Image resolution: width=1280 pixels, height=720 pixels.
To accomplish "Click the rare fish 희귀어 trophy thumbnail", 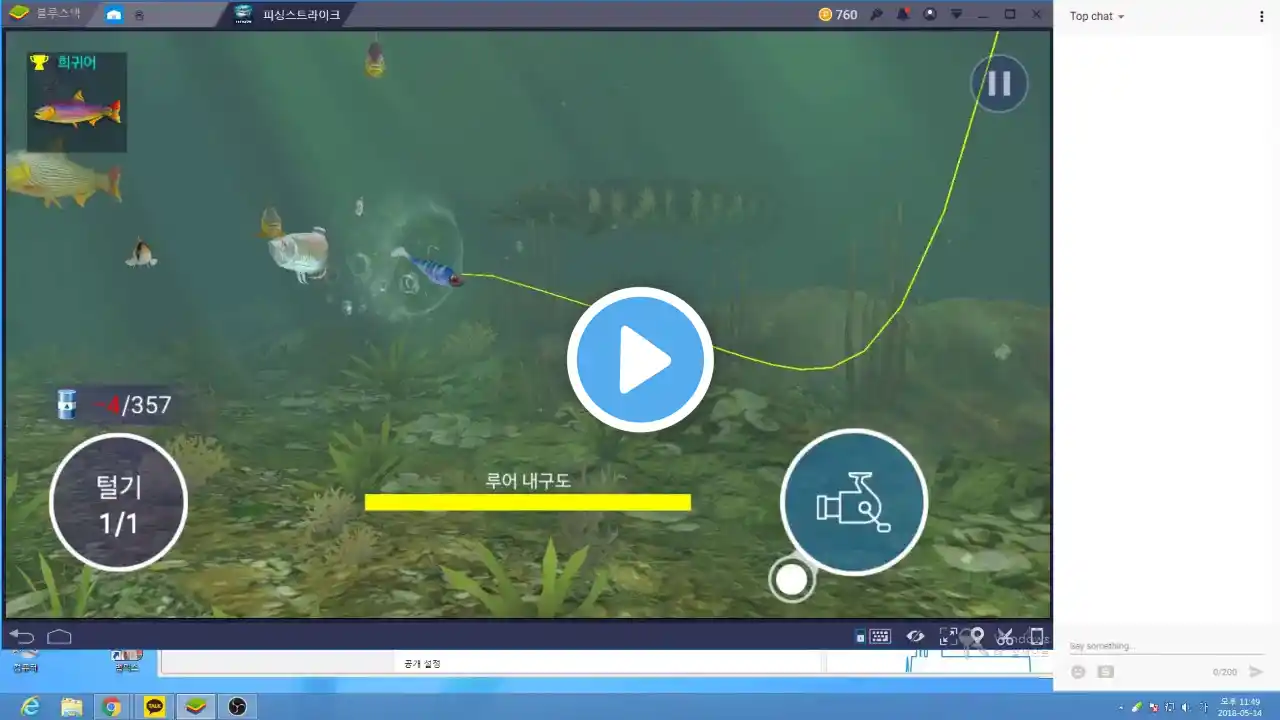I will 77,102.
